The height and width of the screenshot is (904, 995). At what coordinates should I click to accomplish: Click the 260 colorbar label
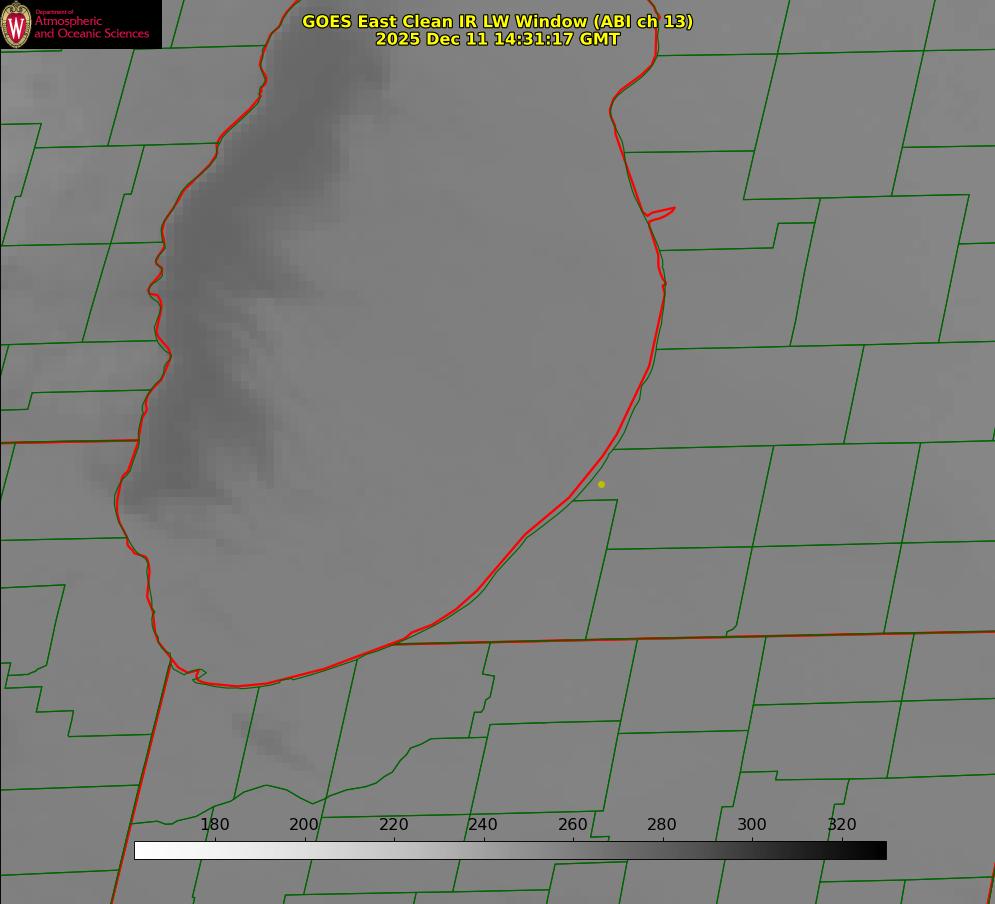[572, 824]
